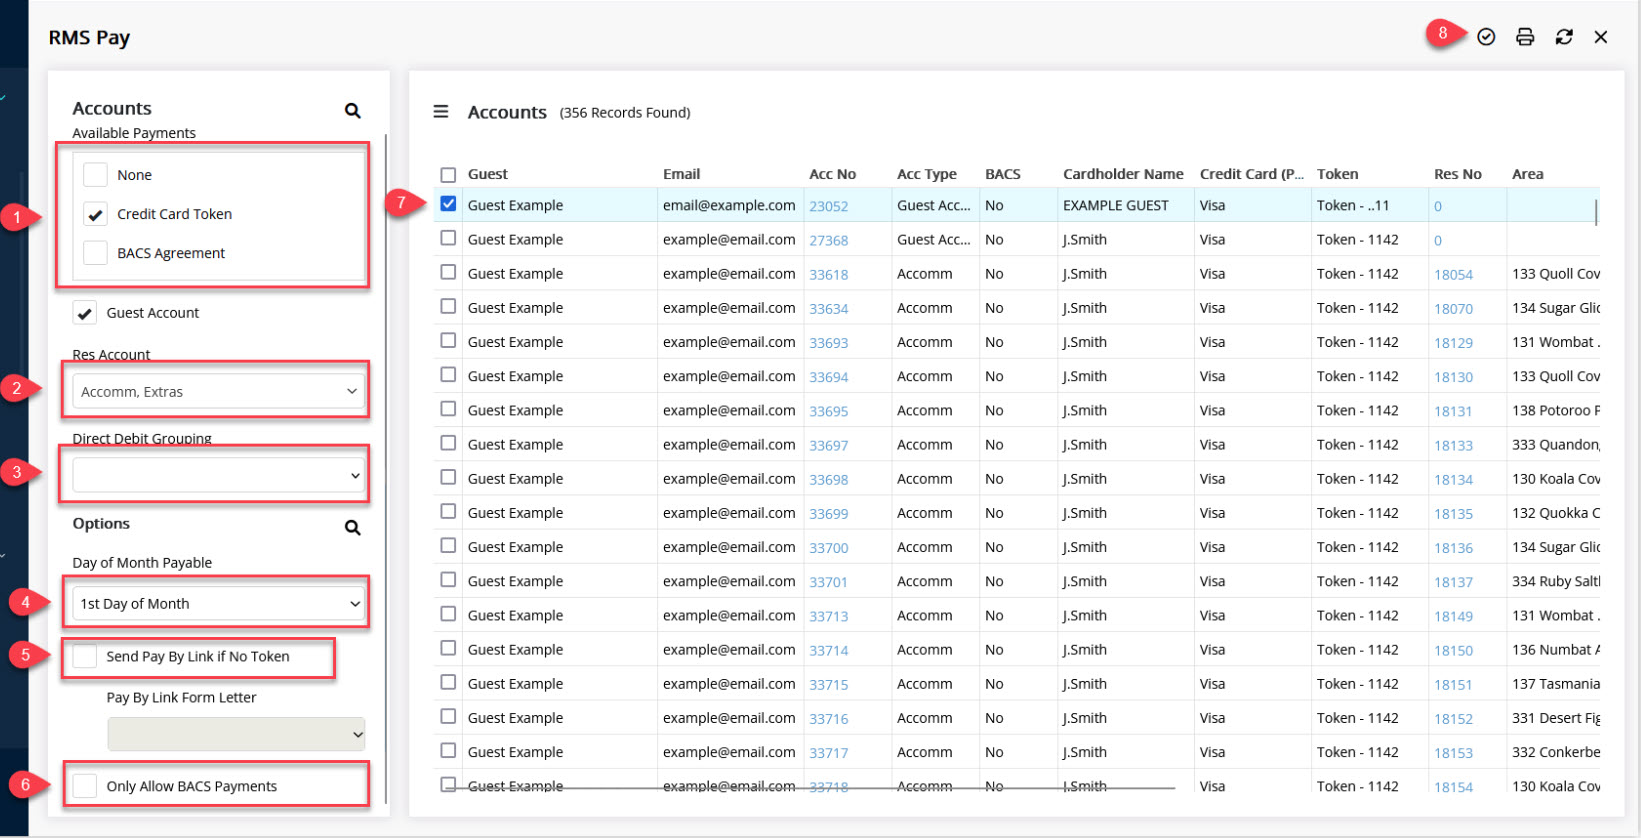Untick the Credit Card Token checkbox
This screenshot has height=838, width=1641.
pos(95,213)
